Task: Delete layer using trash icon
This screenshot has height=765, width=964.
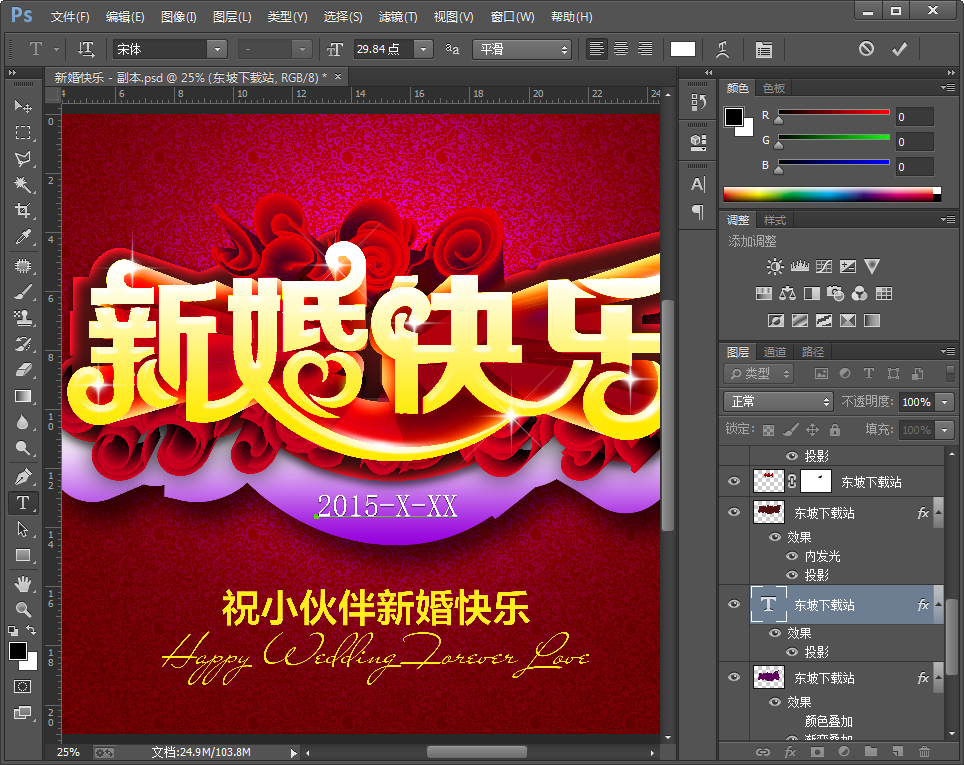Action: click(x=924, y=751)
